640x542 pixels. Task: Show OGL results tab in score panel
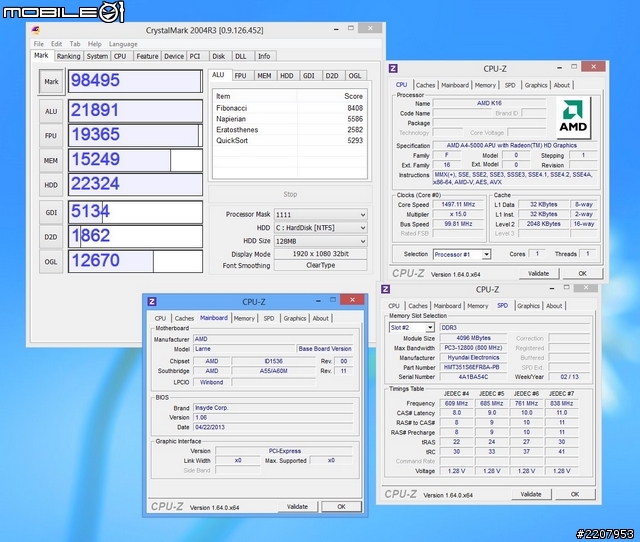355,76
